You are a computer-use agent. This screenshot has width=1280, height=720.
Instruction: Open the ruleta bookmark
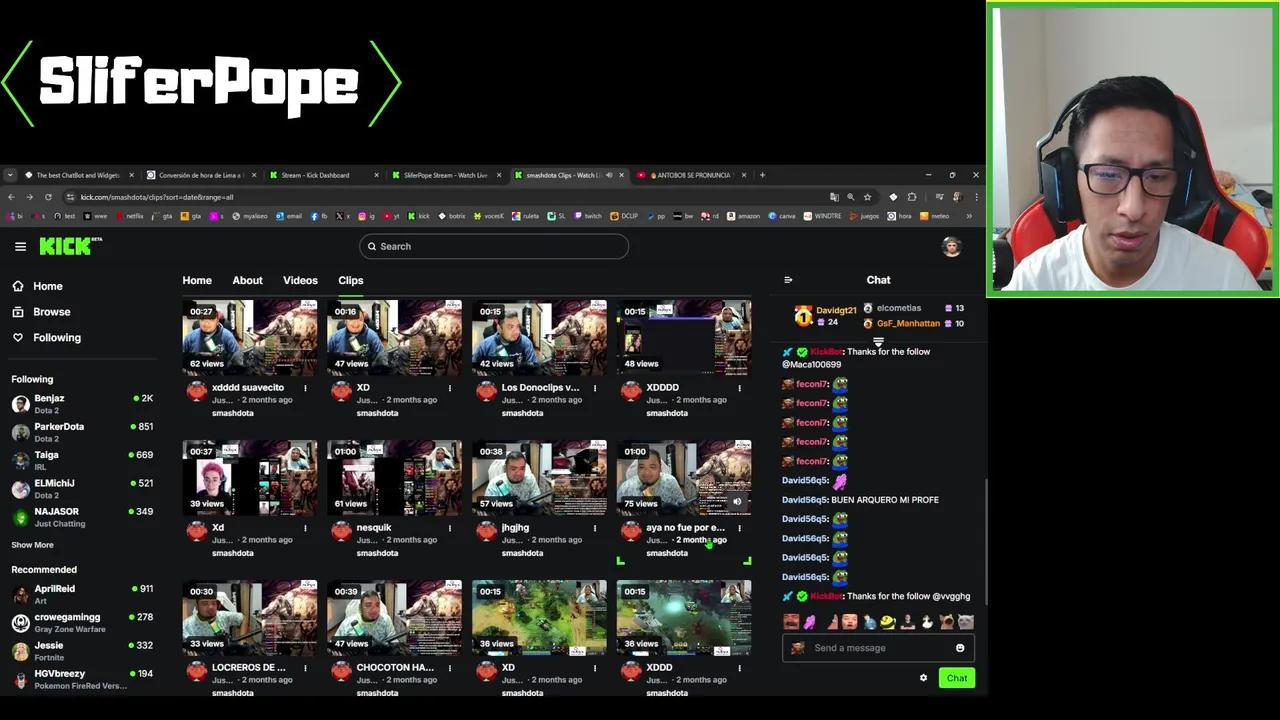(527, 216)
